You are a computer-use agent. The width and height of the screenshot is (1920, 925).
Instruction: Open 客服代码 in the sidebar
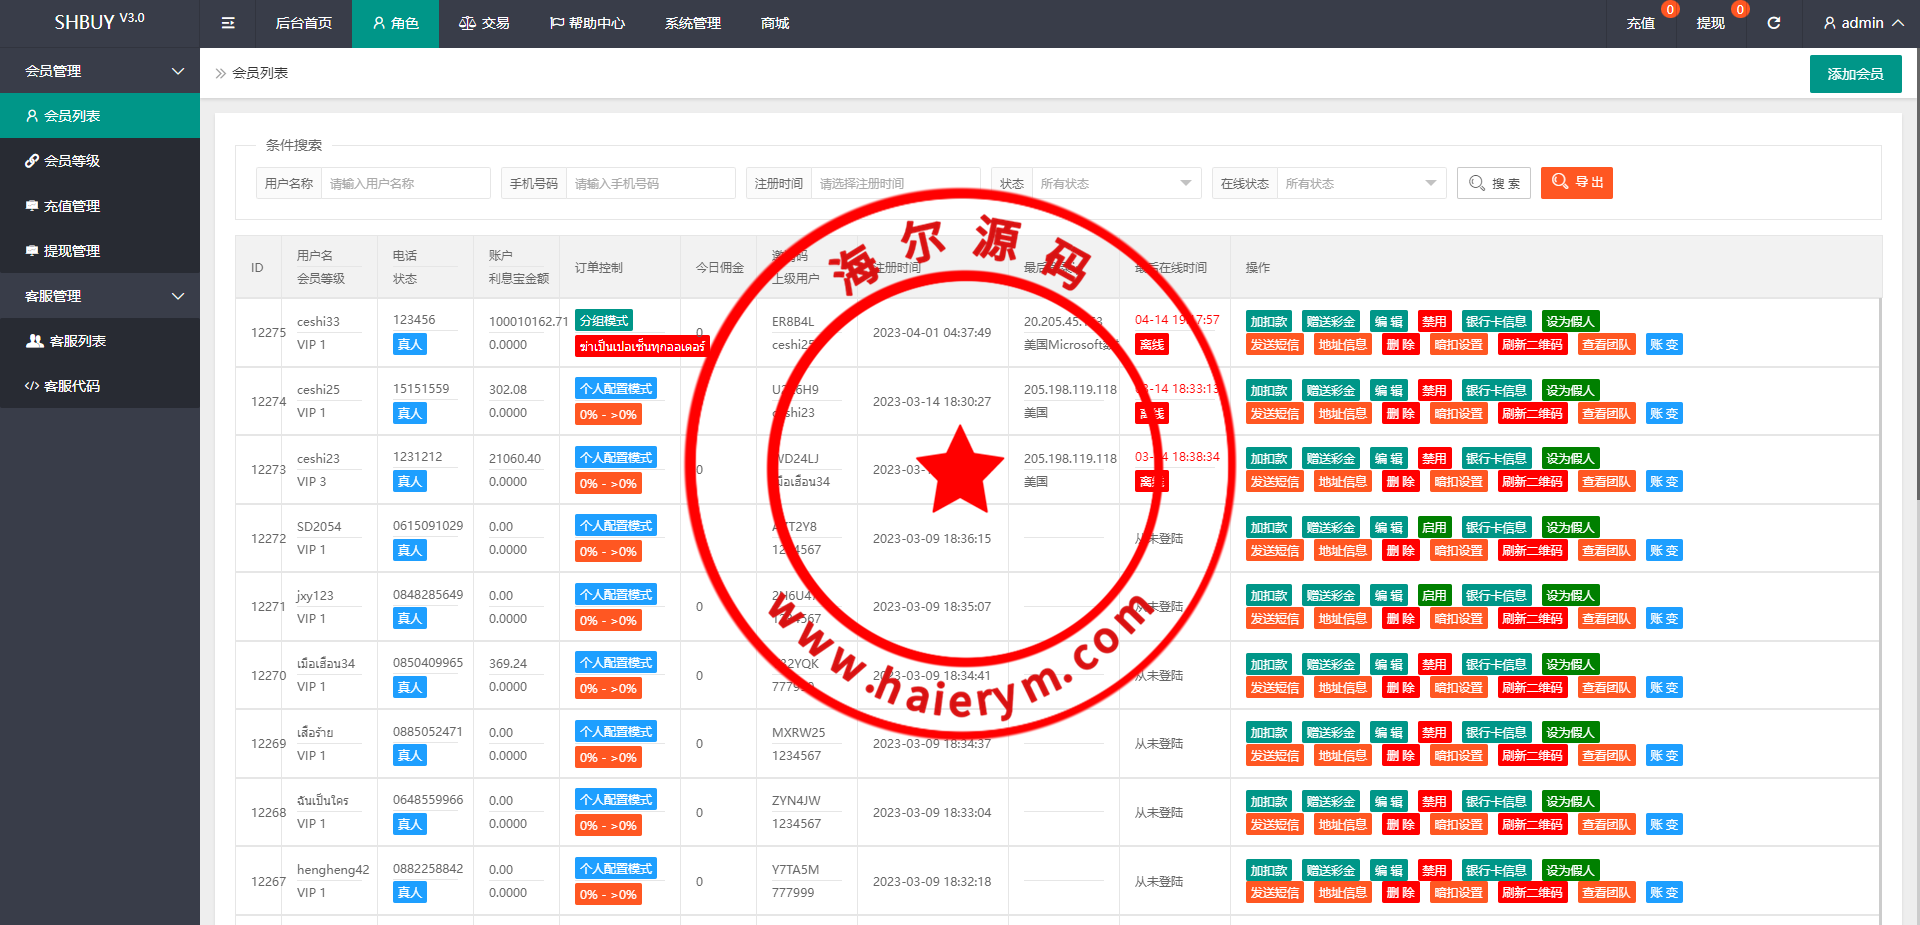72,386
